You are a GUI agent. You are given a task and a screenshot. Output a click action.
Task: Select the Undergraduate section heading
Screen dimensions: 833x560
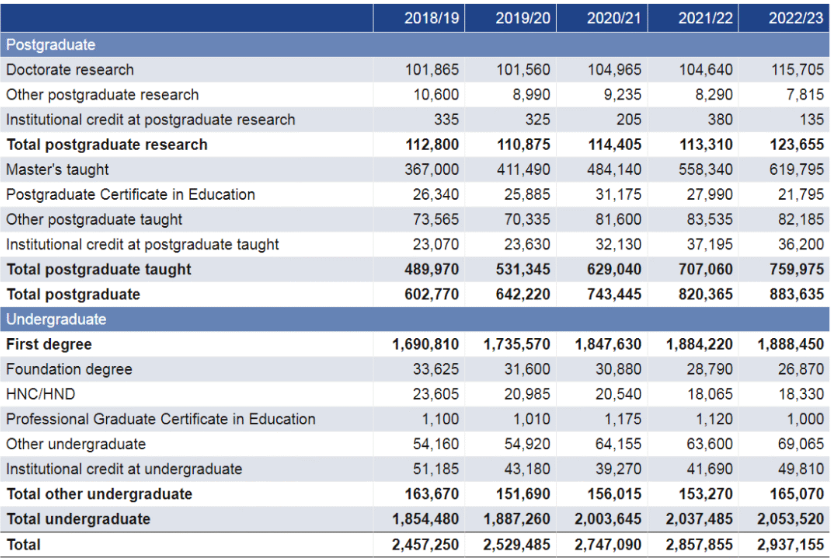(56, 319)
